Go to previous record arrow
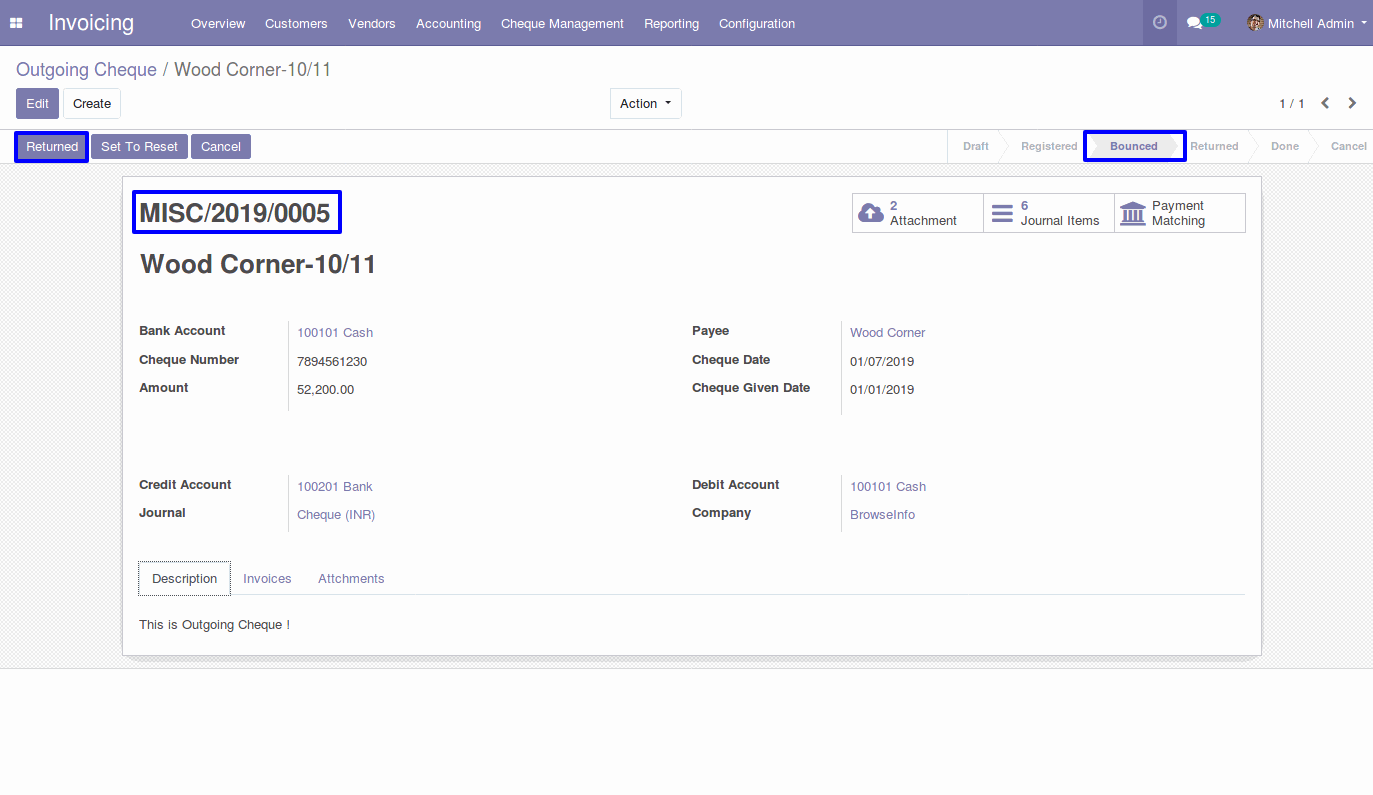This screenshot has width=1373, height=795. (1325, 103)
